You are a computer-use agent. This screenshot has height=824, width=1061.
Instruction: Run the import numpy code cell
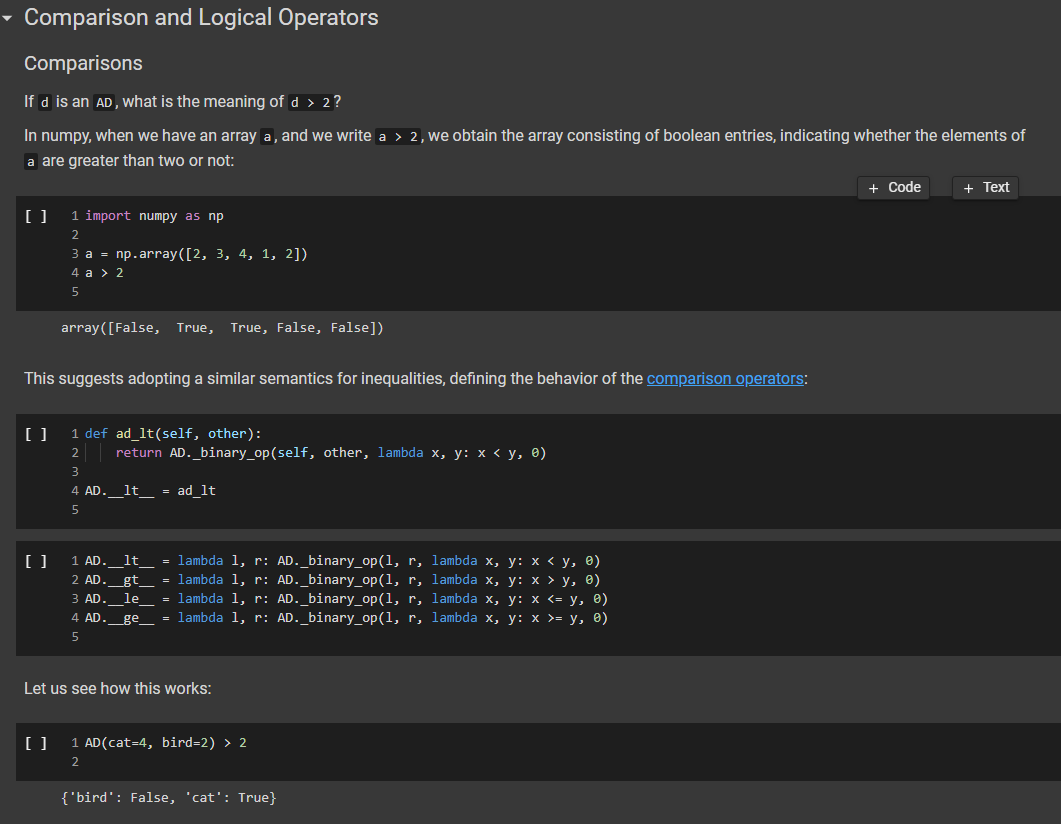click(x=36, y=216)
